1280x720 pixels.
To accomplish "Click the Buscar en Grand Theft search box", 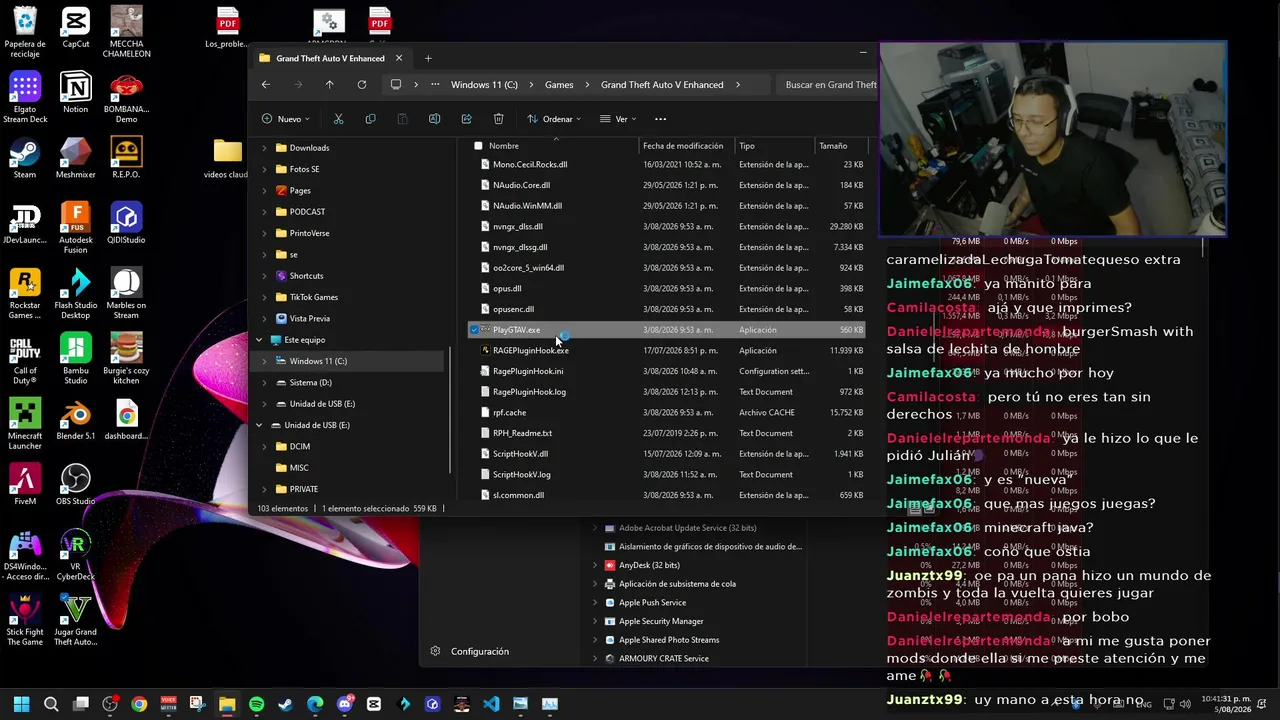I will click(x=828, y=85).
